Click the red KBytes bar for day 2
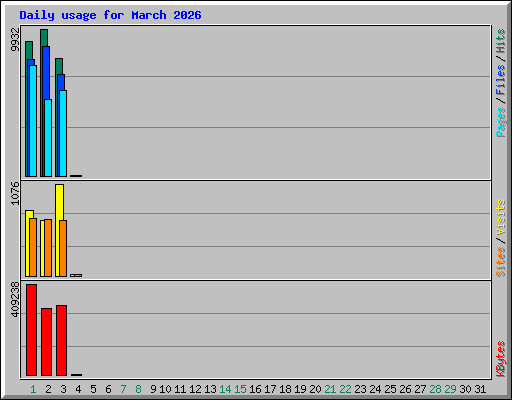The height and width of the screenshot is (400, 512). [x=46, y=342]
